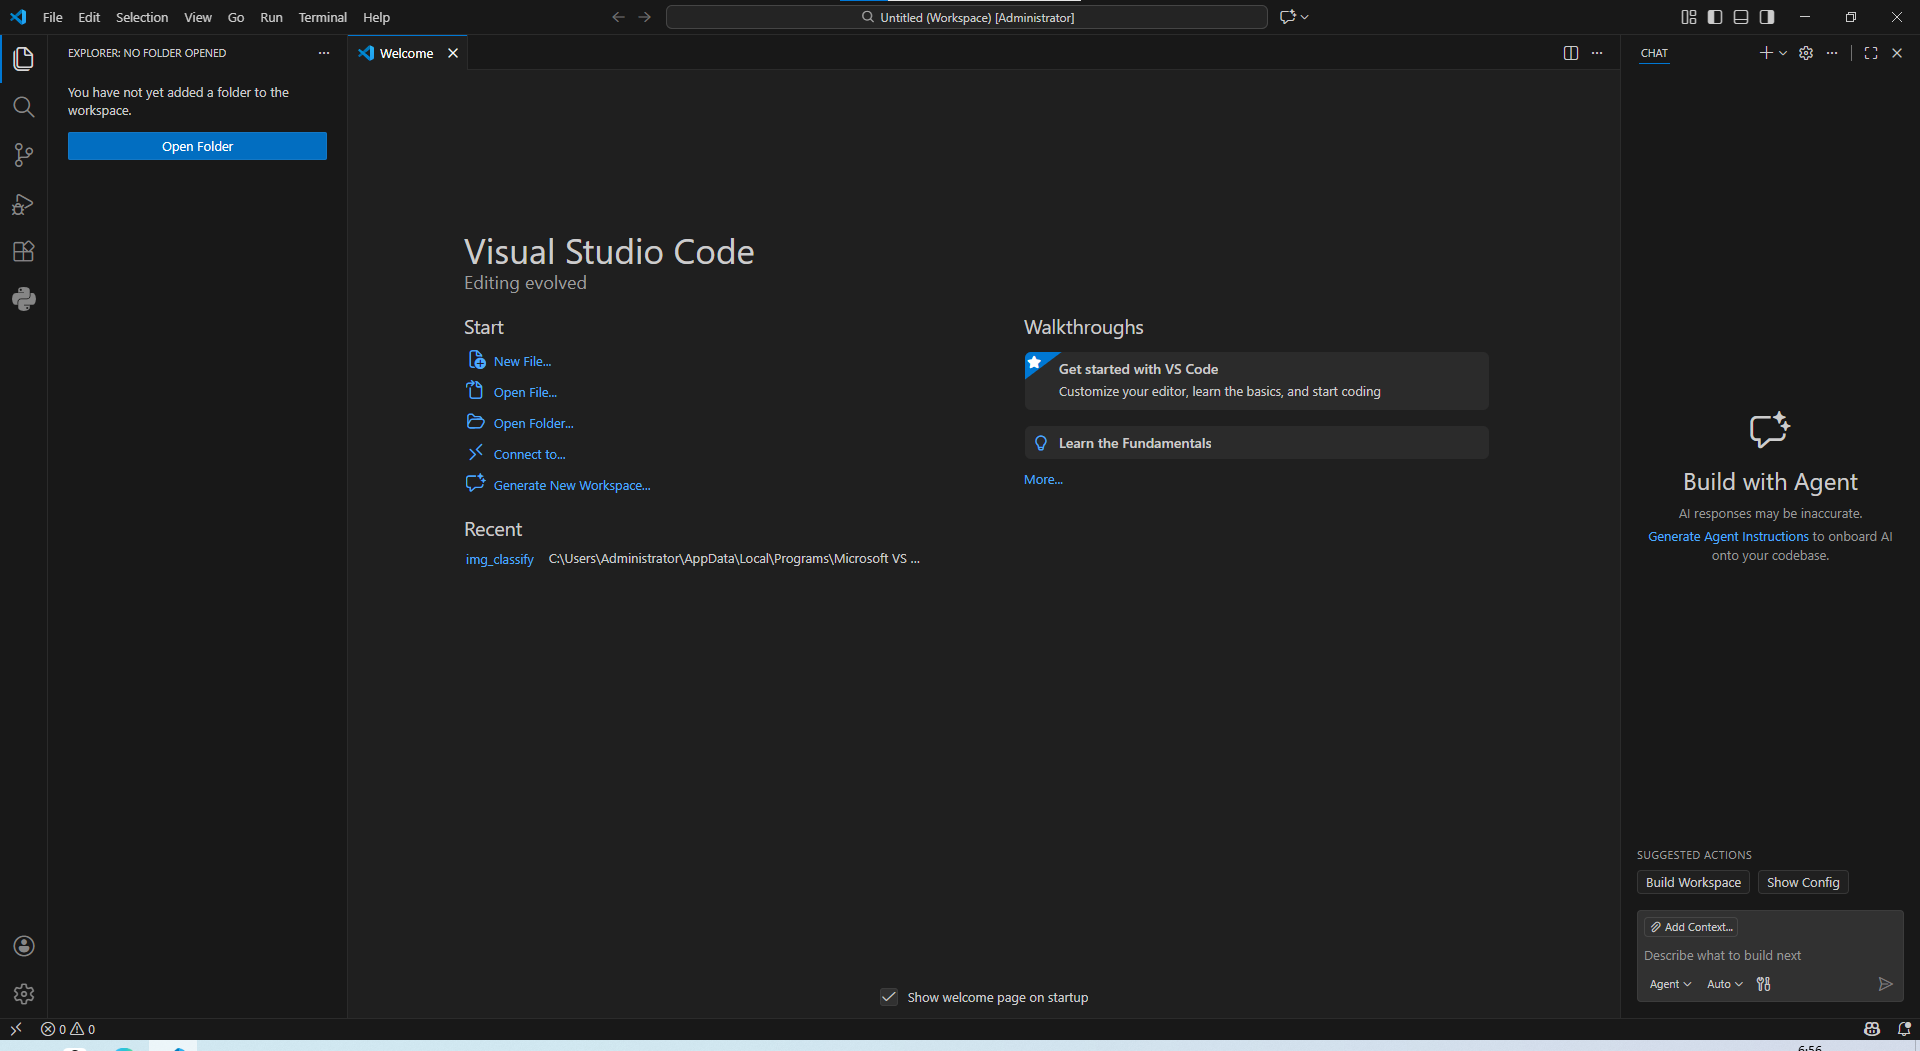
Task: Open editor More Actions ellipsis menu
Action: tap(1597, 53)
